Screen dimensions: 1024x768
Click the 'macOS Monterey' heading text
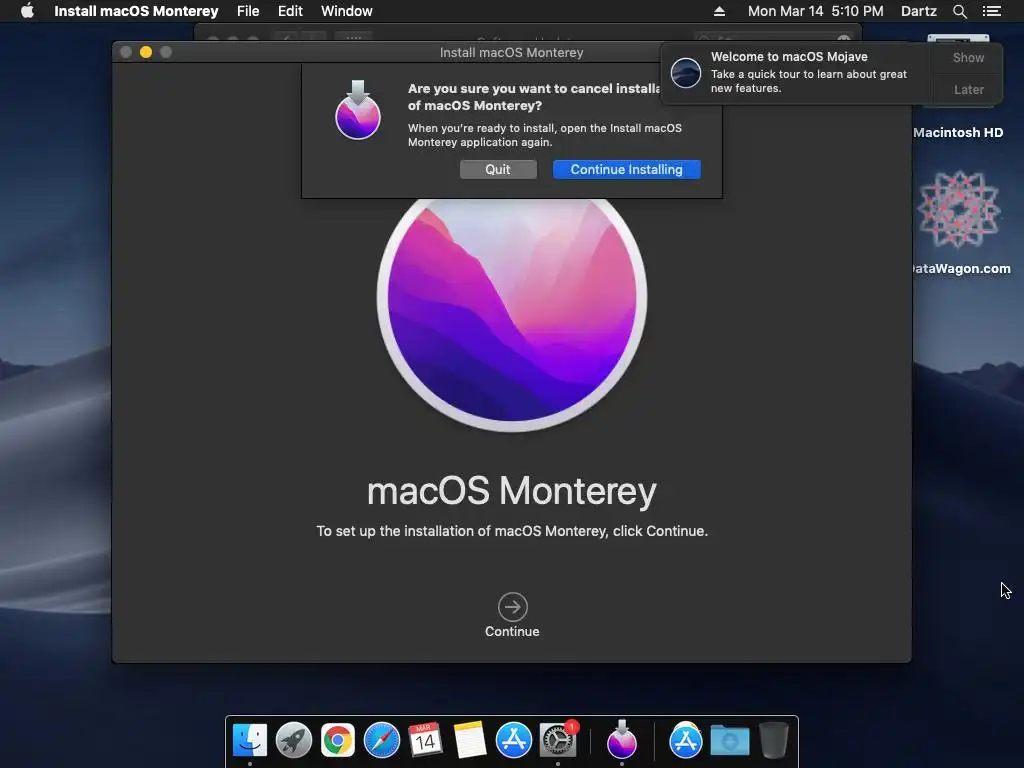coord(512,490)
